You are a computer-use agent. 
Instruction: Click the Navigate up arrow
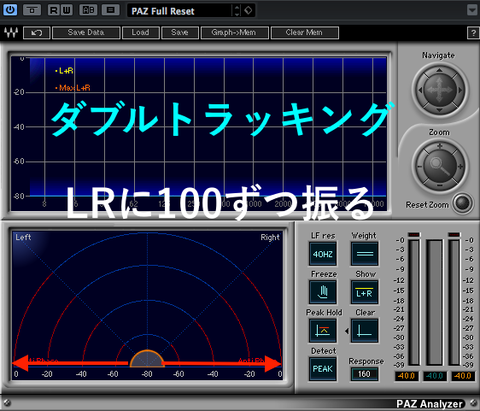click(439, 70)
